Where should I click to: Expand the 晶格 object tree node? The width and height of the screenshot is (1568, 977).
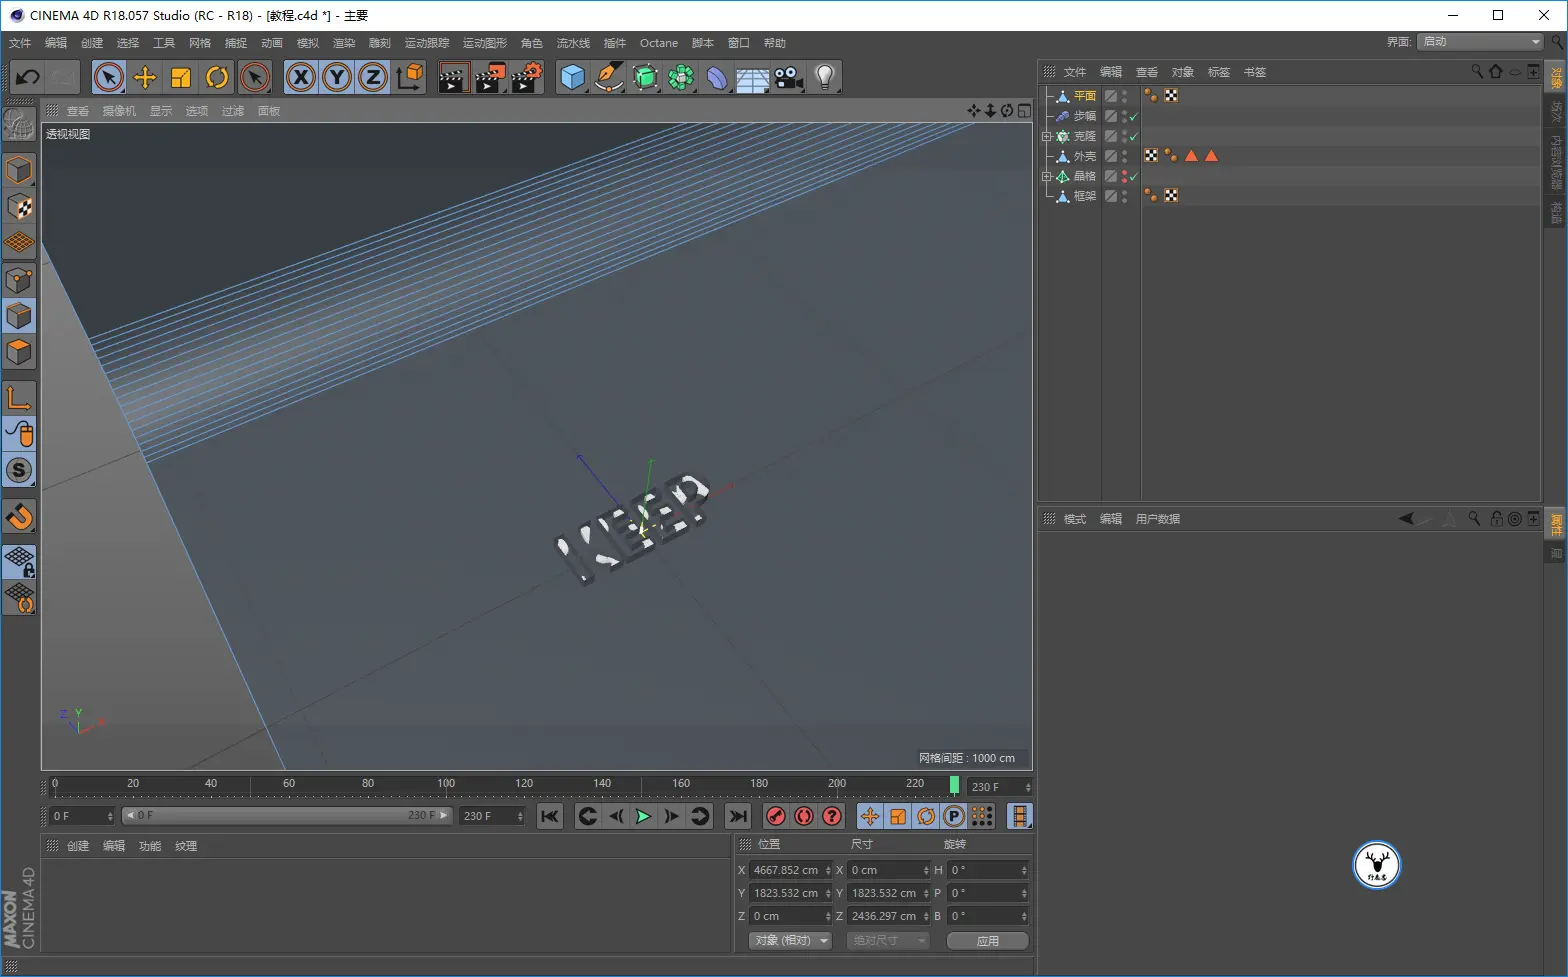[1047, 176]
